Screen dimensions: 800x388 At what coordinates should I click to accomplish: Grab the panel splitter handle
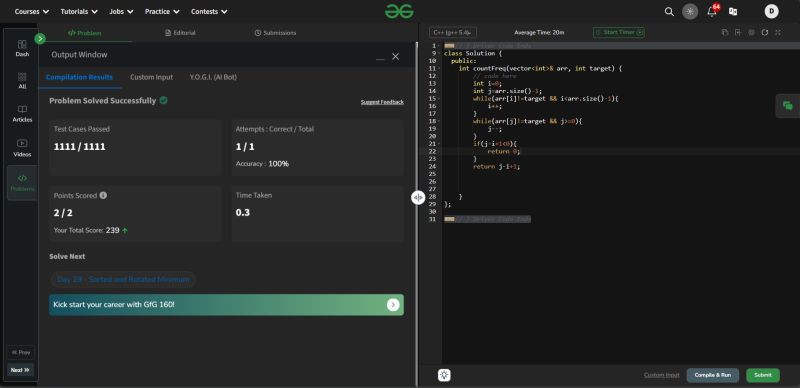tap(418, 198)
